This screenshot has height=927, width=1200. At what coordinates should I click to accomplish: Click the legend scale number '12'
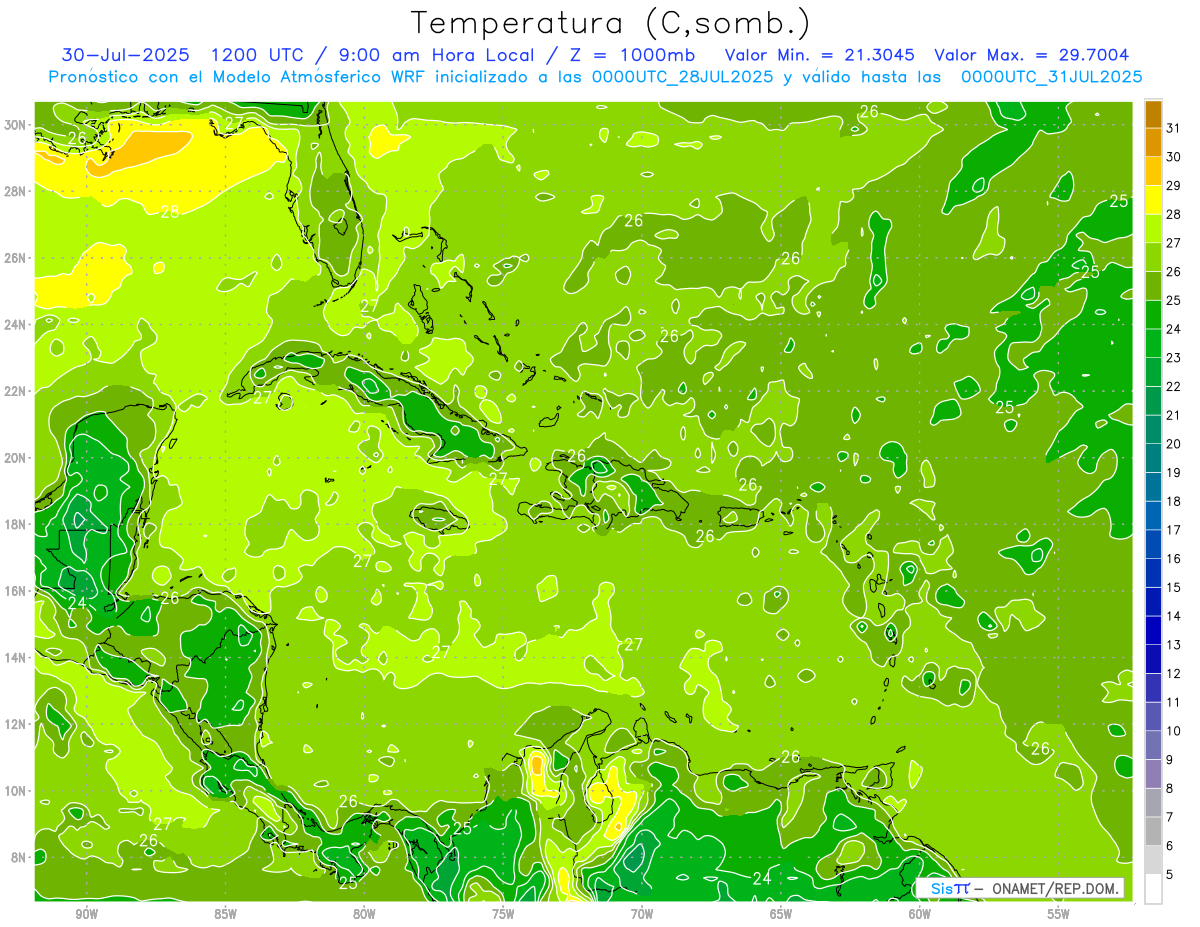coord(1174,674)
